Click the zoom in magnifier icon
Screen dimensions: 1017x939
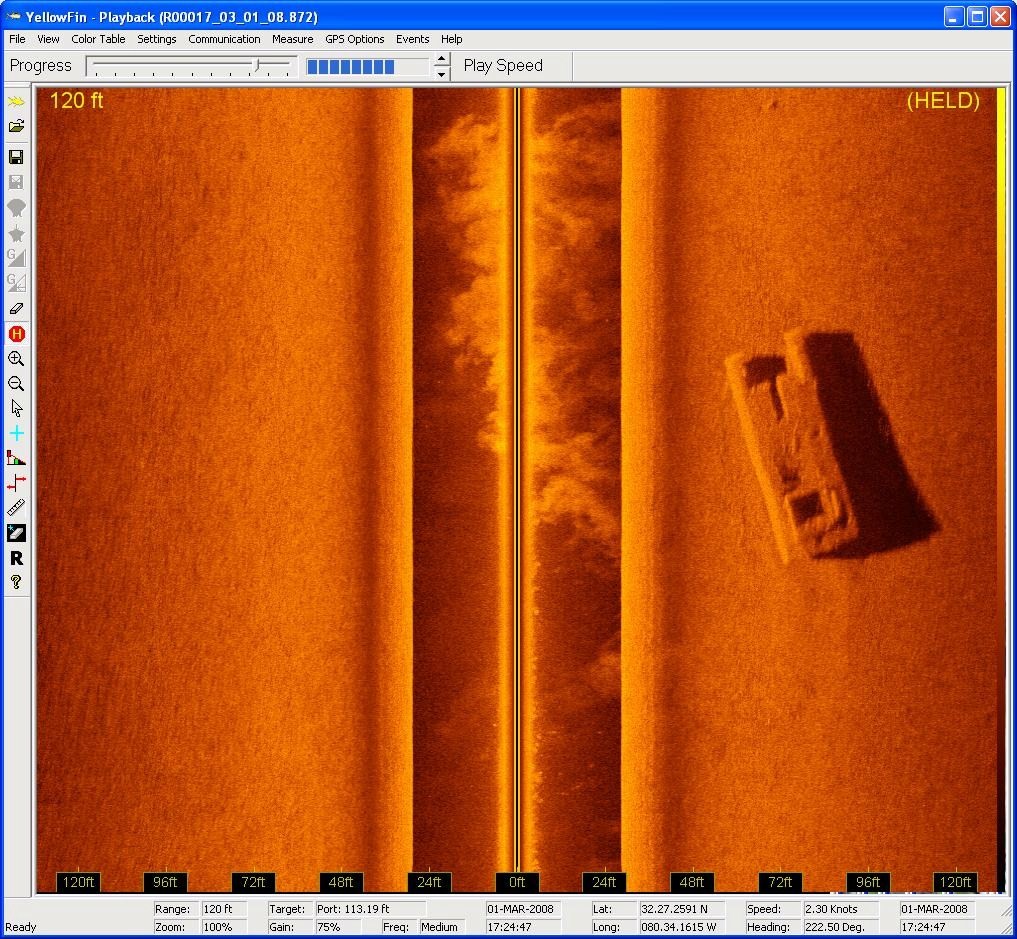coord(16,359)
